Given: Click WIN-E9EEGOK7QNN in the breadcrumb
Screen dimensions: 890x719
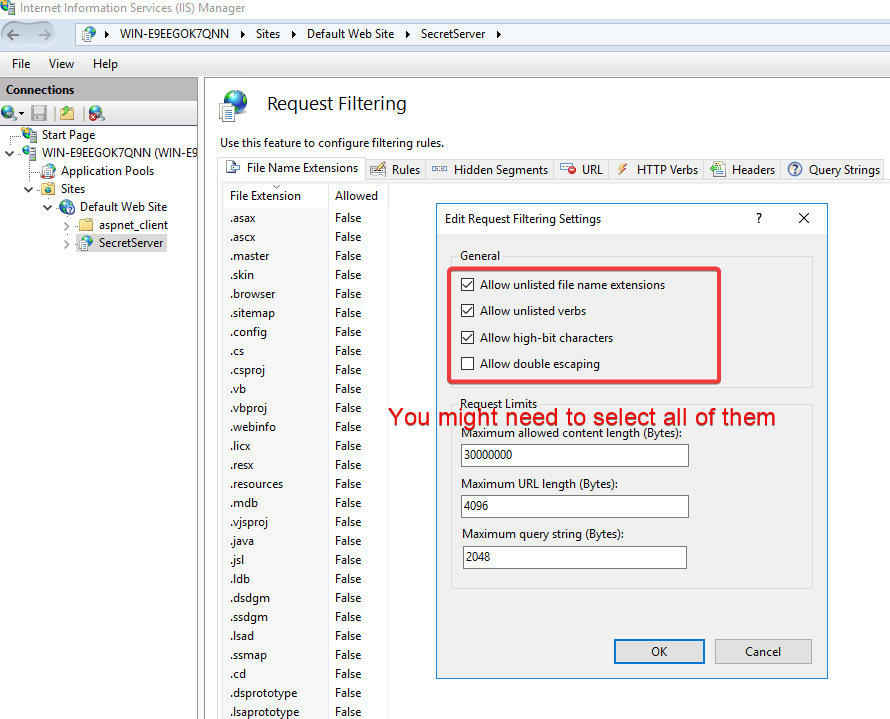Looking at the screenshot, I should tap(174, 34).
